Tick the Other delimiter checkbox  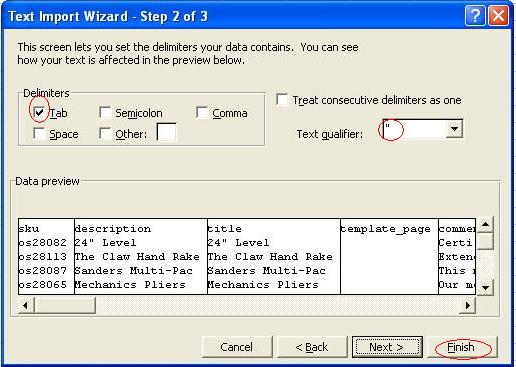click(x=105, y=134)
